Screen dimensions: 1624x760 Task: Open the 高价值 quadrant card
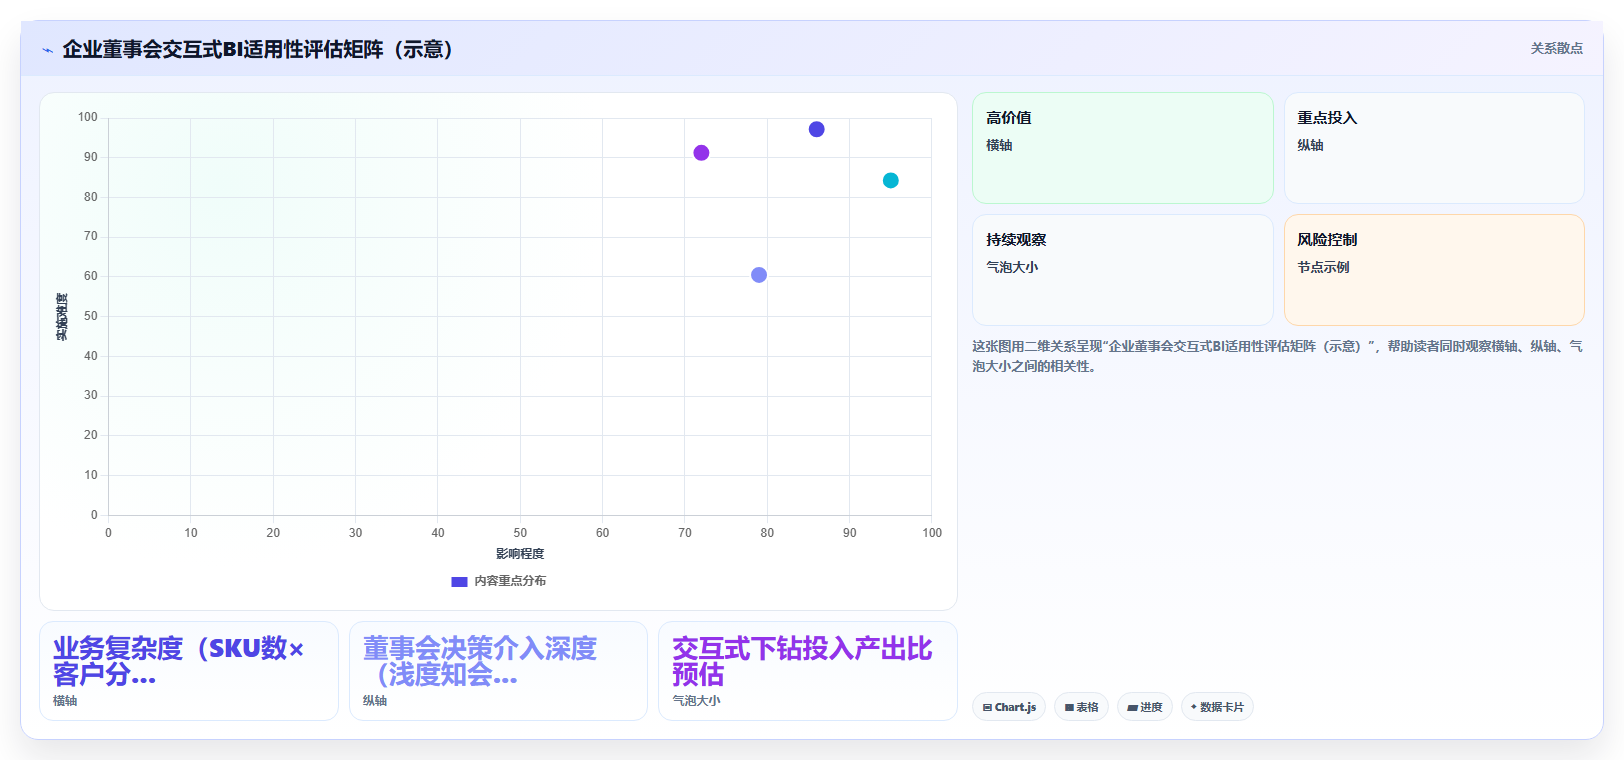pos(1122,148)
